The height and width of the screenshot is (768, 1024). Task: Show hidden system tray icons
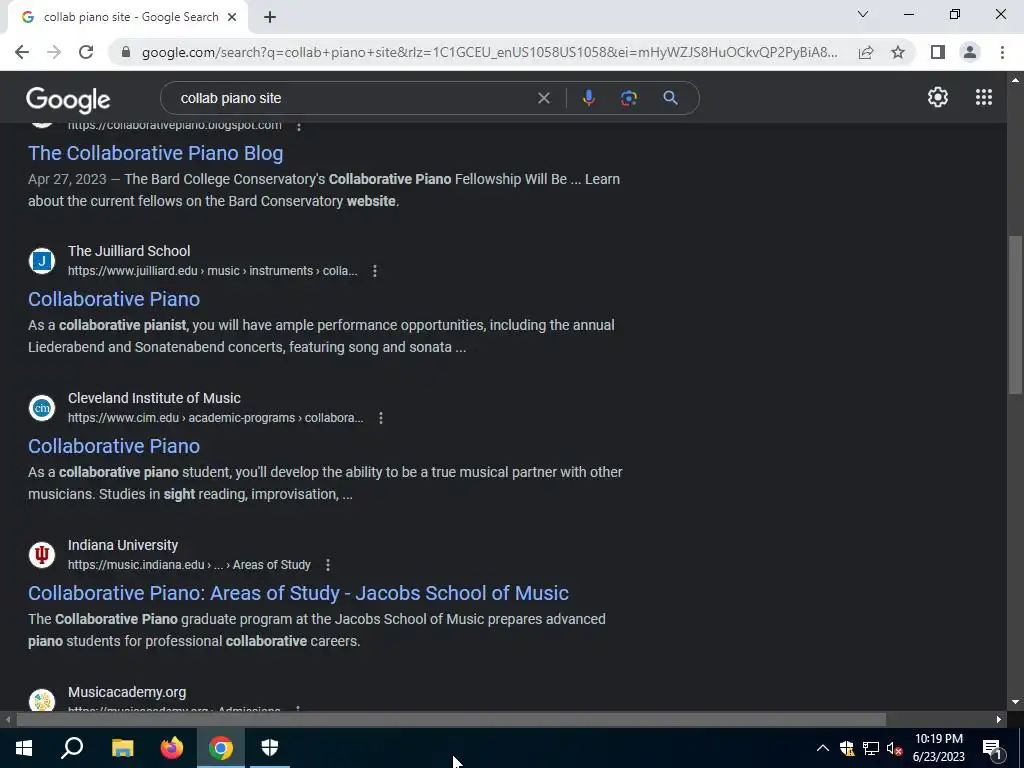click(823, 748)
